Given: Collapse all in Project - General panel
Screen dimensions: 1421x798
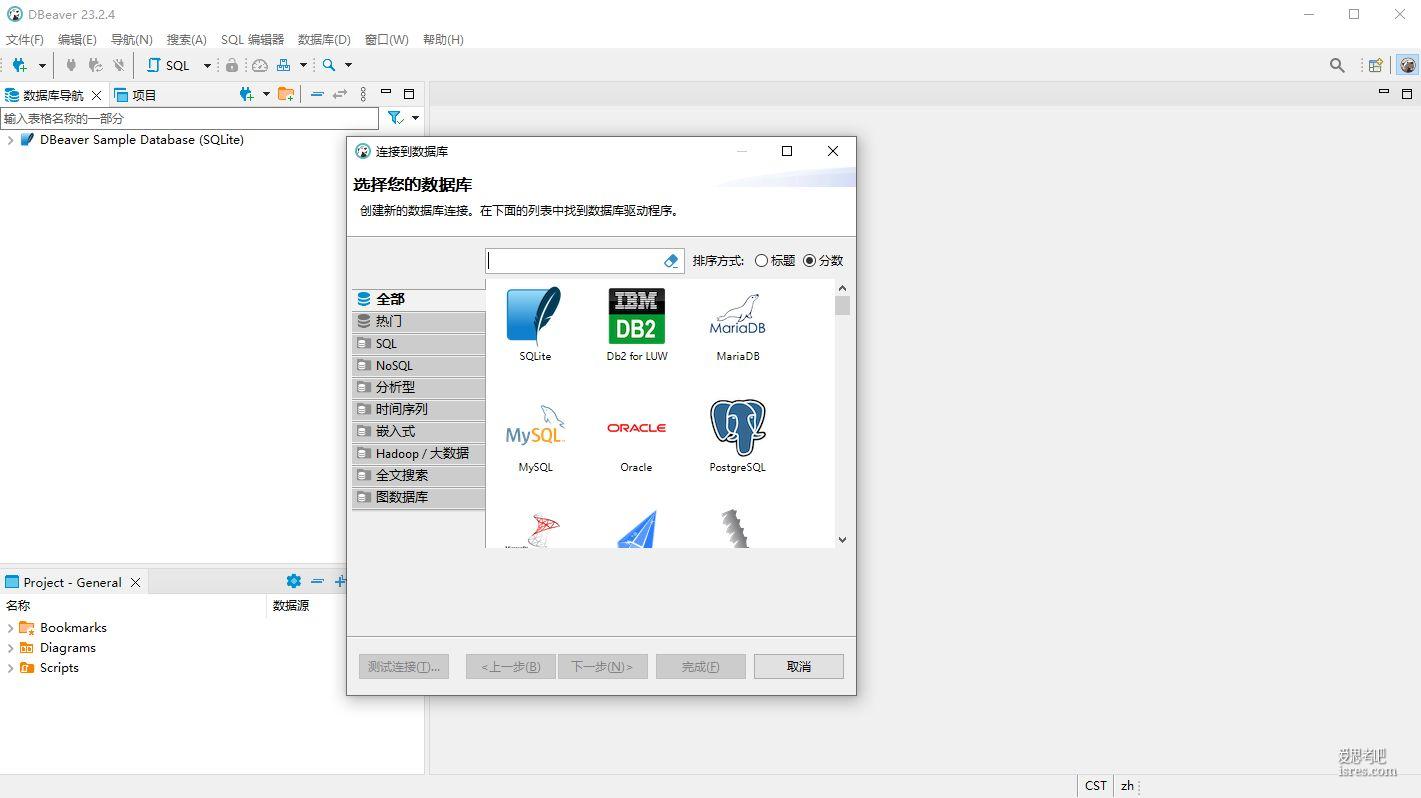Looking at the screenshot, I should pyautogui.click(x=317, y=581).
